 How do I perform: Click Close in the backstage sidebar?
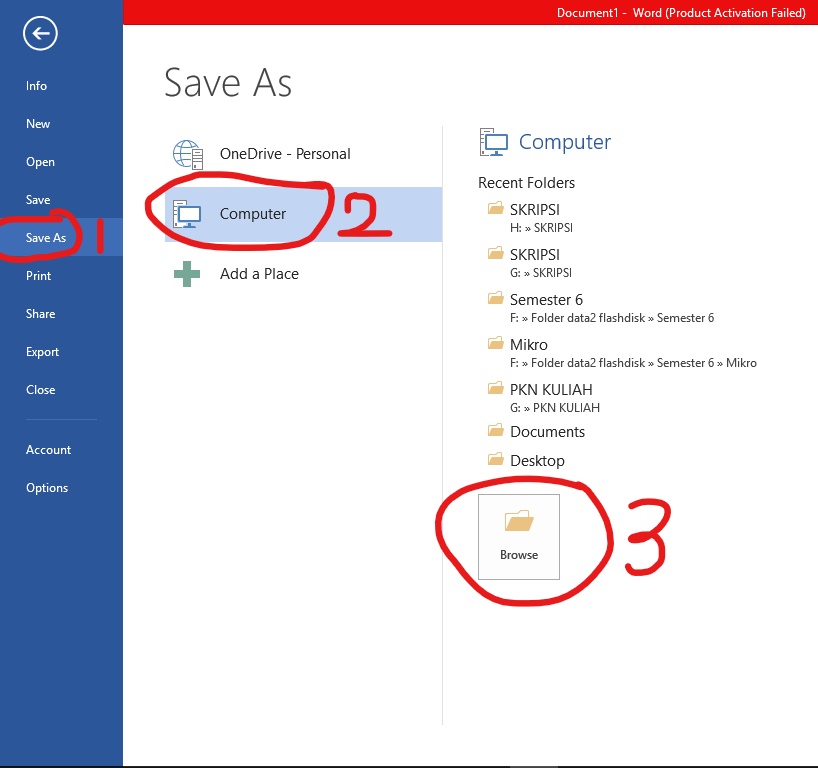coord(40,390)
